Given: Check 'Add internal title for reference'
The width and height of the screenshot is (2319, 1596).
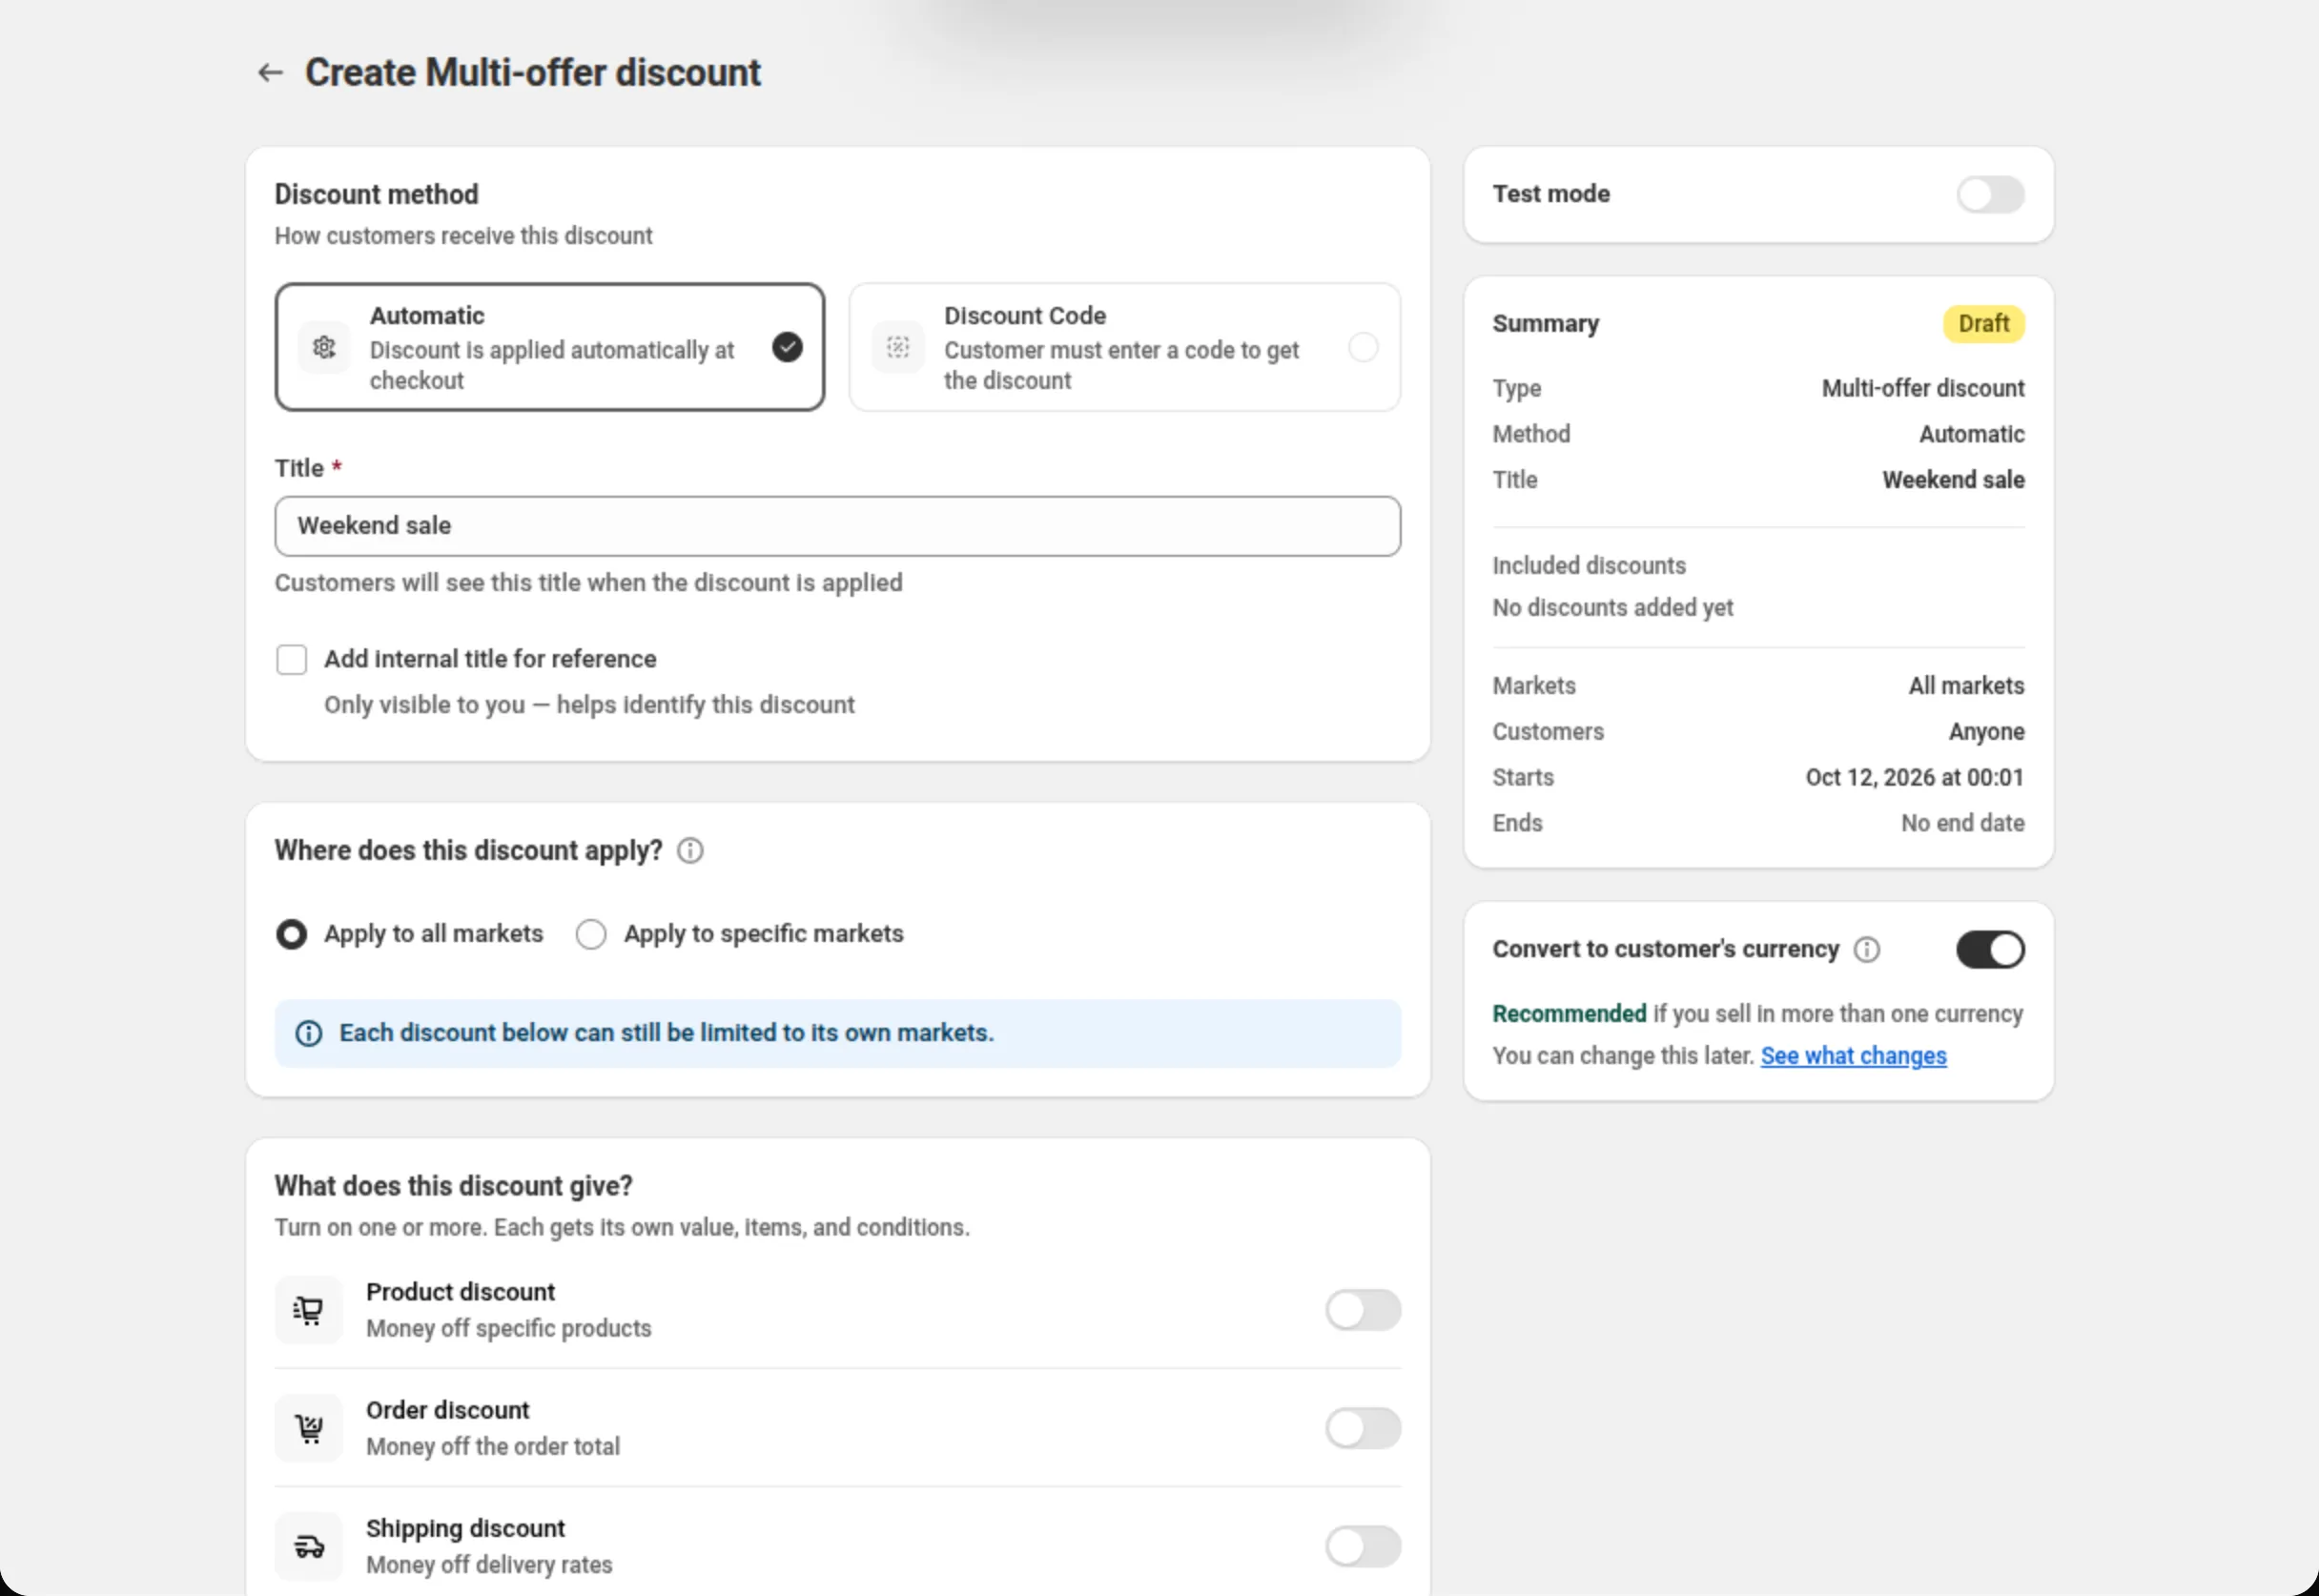Looking at the screenshot, I should click(292, 659).
